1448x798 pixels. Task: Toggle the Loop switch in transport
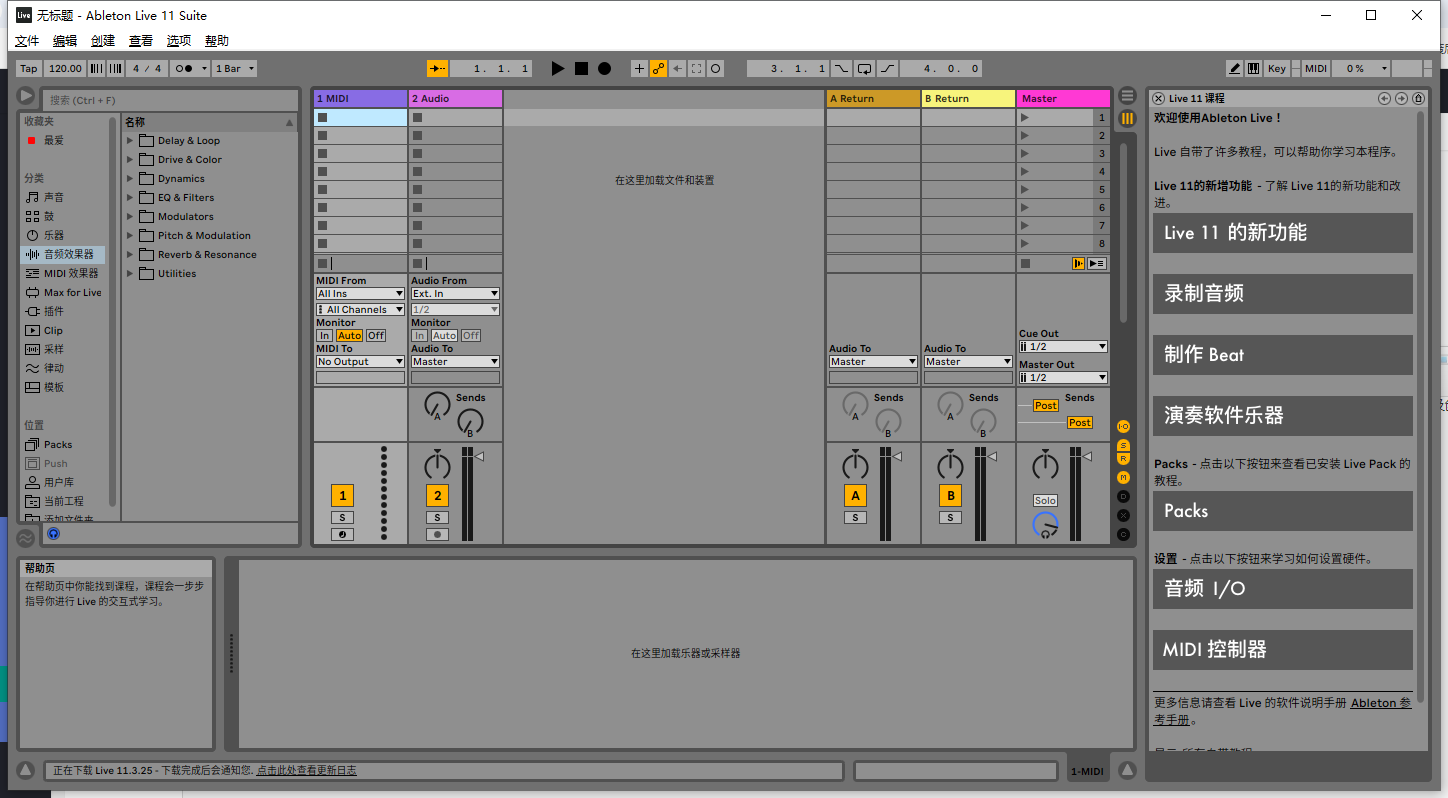pos(864,68)
